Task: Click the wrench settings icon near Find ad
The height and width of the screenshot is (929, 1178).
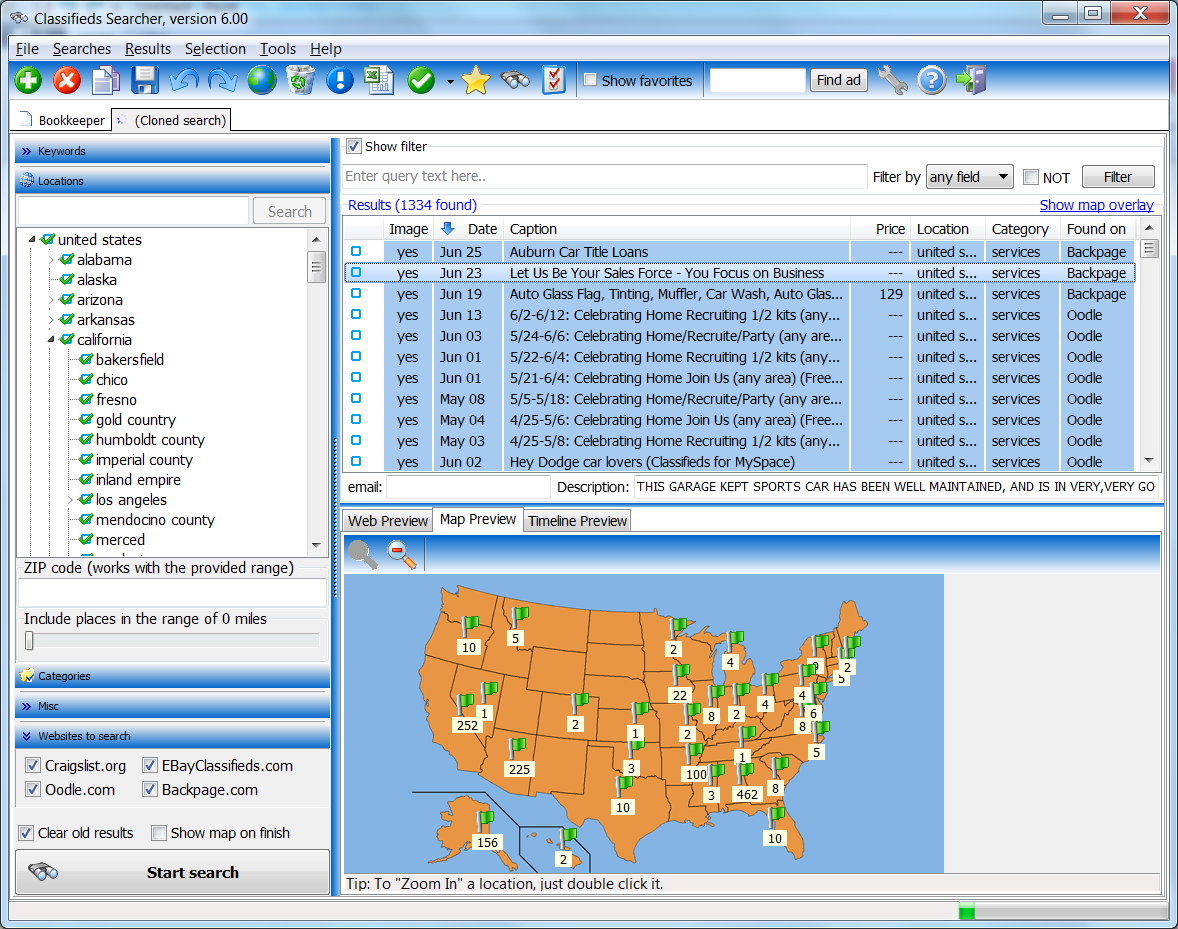Action: (x=892, y=80)
